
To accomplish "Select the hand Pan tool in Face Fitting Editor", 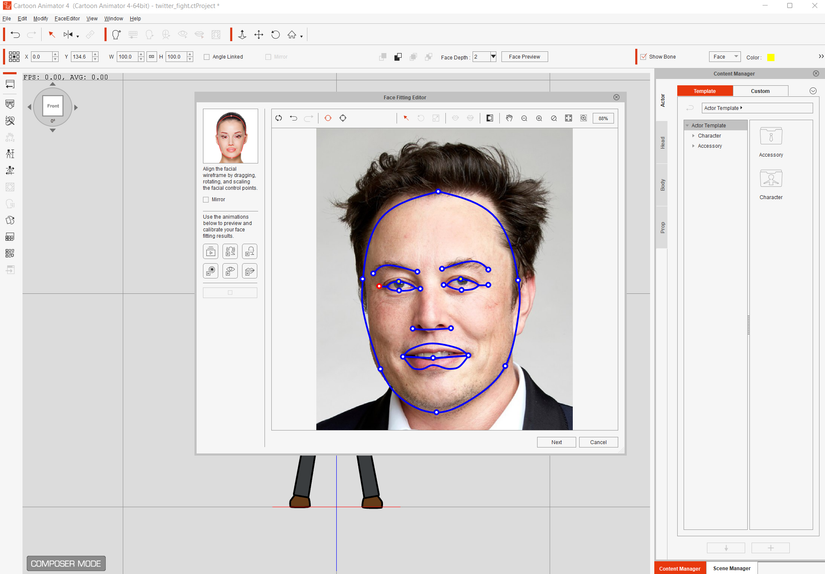I will click(509, 118).
